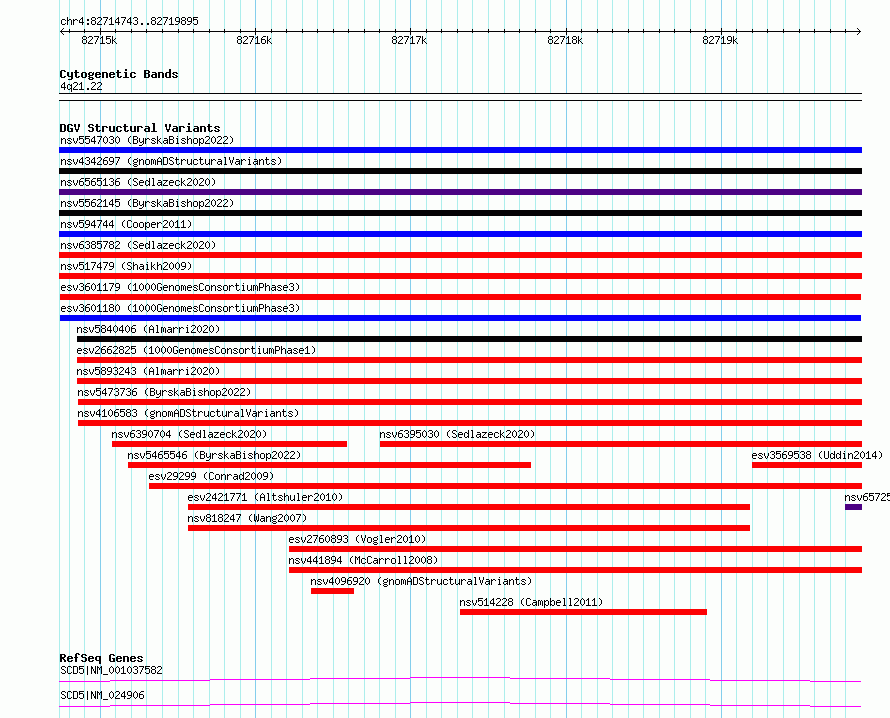Click the red bar under nsv5465546
The image size is (890, 718).
point(329,465)
